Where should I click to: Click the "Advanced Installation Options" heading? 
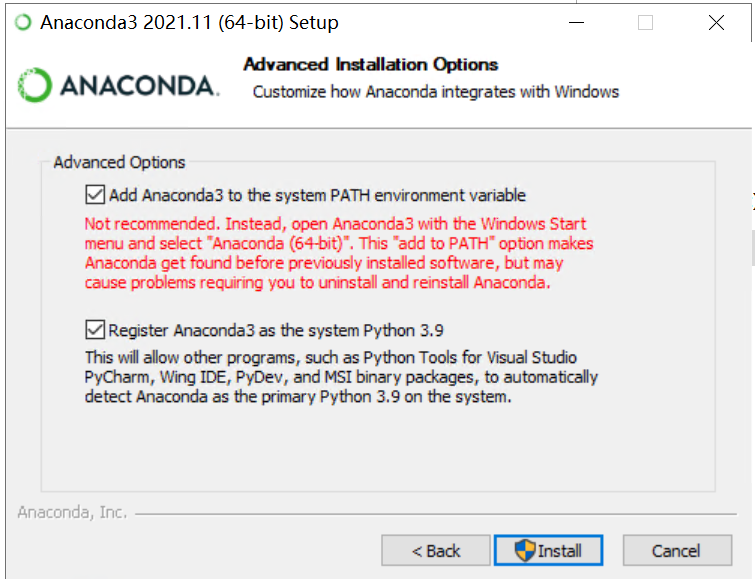pyautogui.click(x=370, y=64)
